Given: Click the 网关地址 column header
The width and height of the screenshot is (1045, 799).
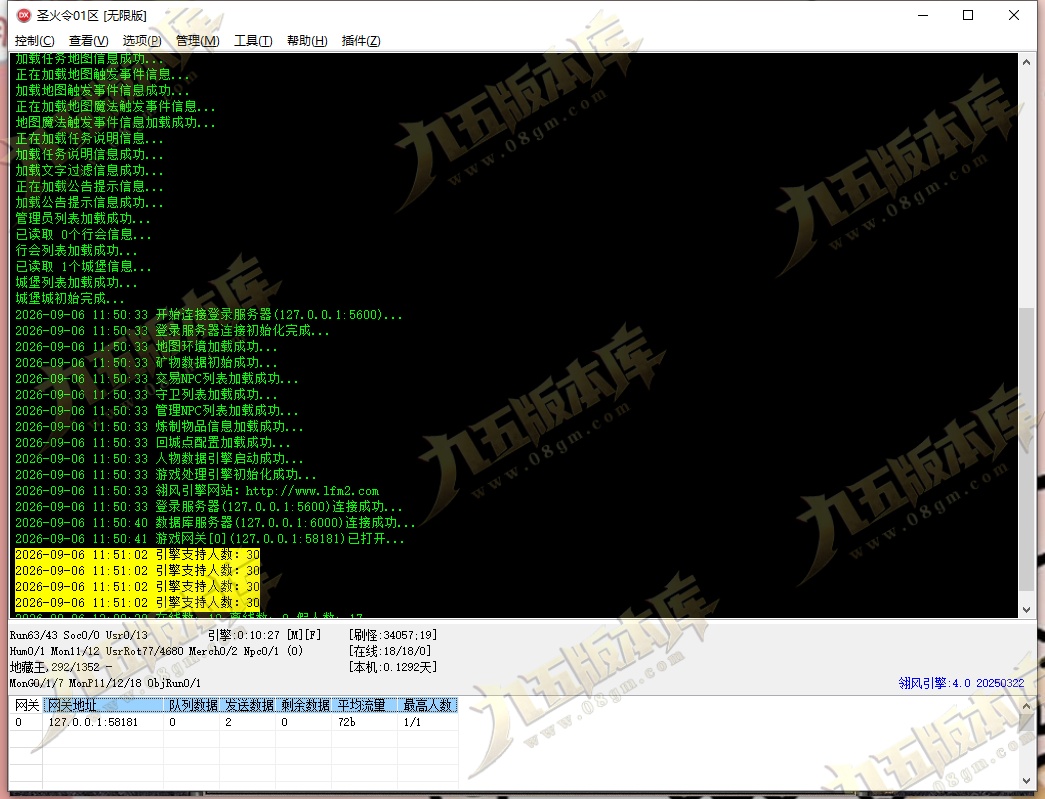Looking at the screenshot, I should (103, 705).
